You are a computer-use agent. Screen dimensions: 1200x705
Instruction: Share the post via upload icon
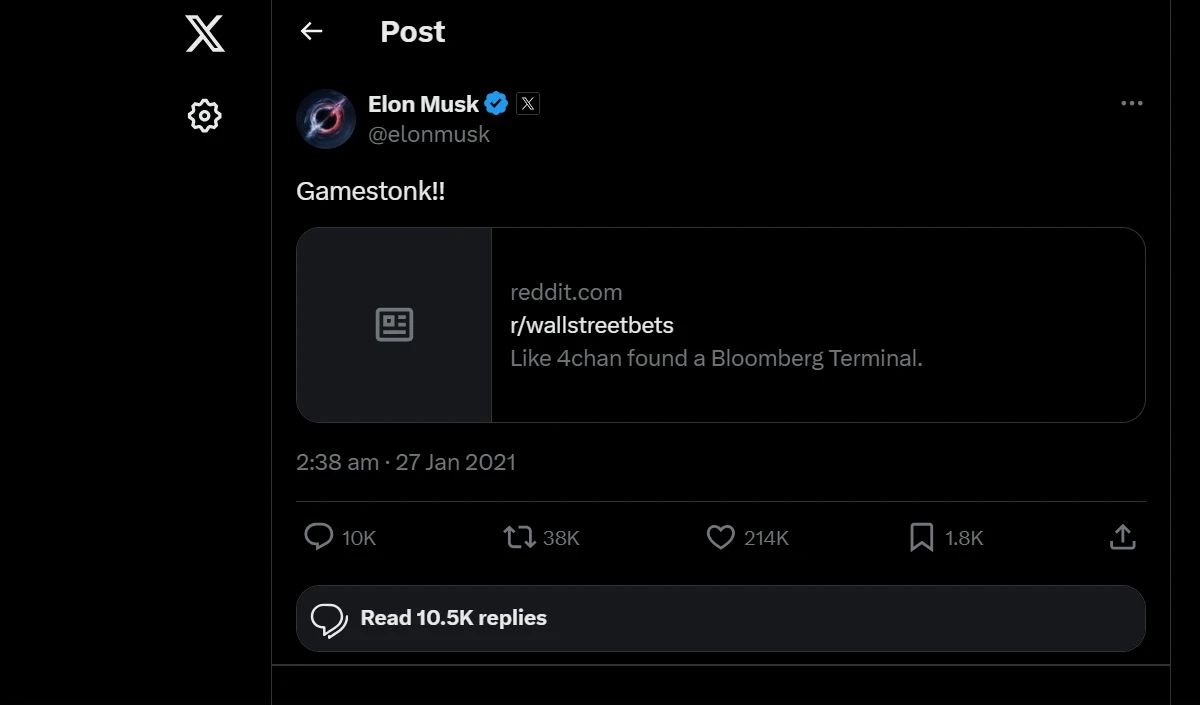click(1123, 537)
